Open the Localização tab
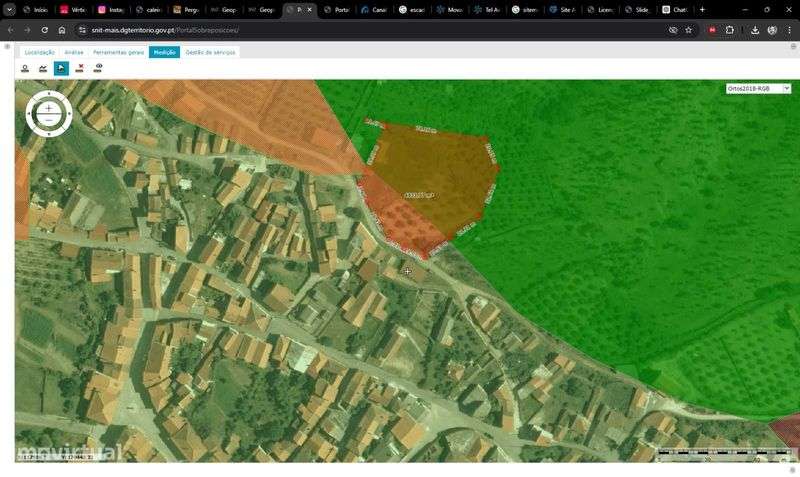The width and height of the screenshot is (800, 477). coord(39,52)
